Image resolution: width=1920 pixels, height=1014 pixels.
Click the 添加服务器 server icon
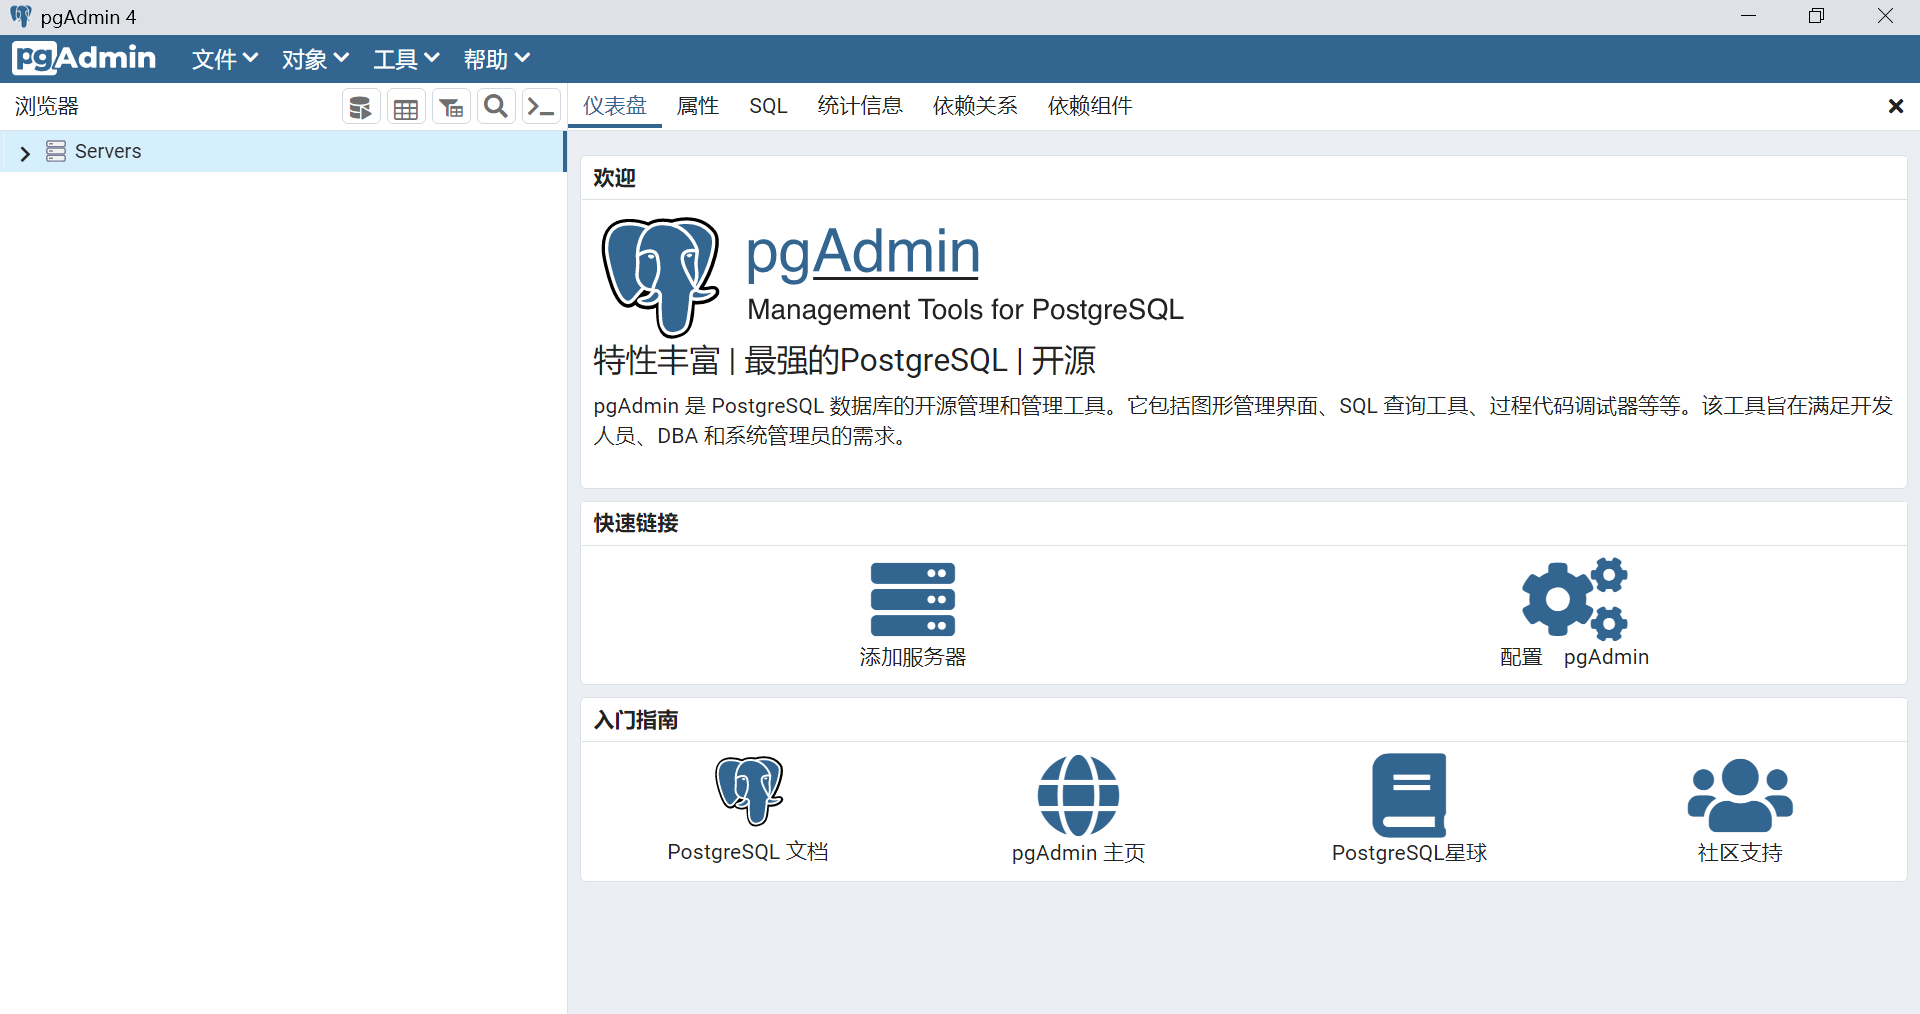[913, 599]
